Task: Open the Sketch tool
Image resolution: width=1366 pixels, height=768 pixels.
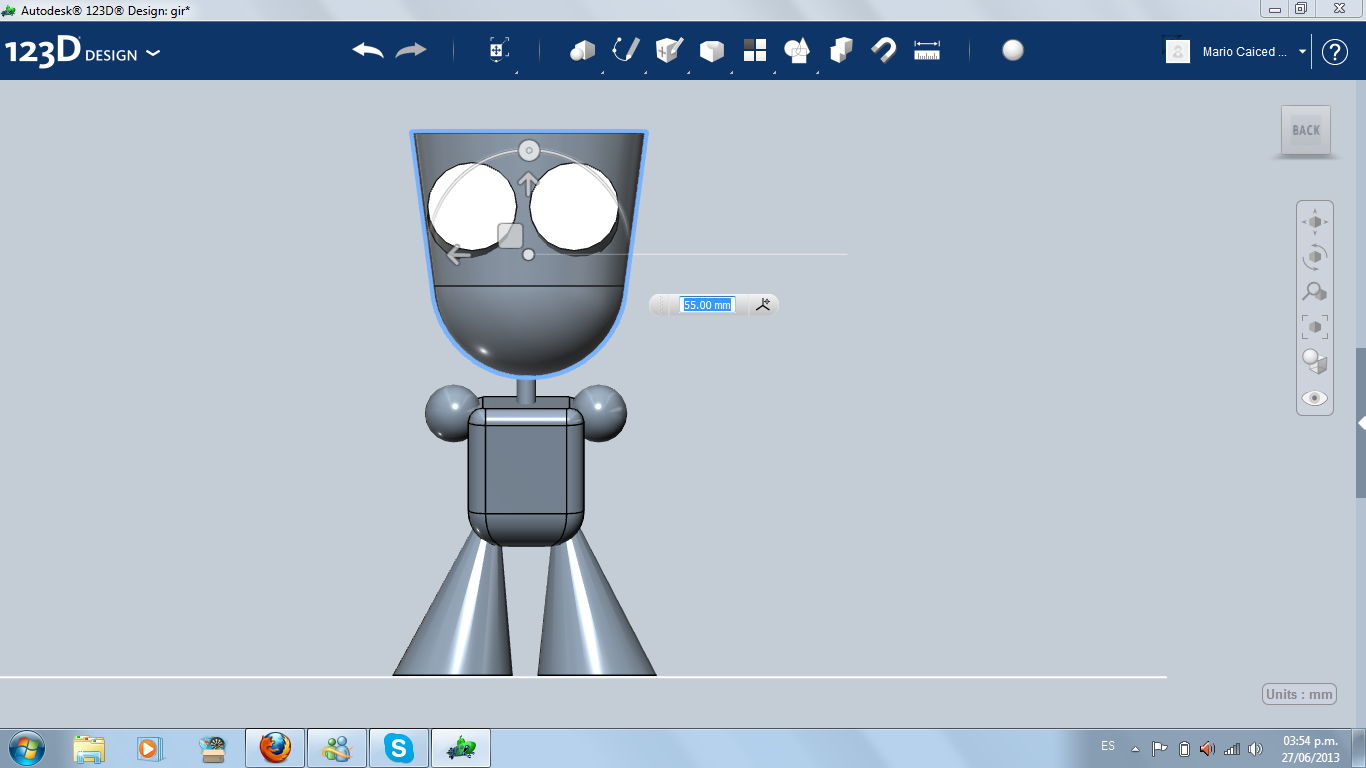Action: point(626,50)
